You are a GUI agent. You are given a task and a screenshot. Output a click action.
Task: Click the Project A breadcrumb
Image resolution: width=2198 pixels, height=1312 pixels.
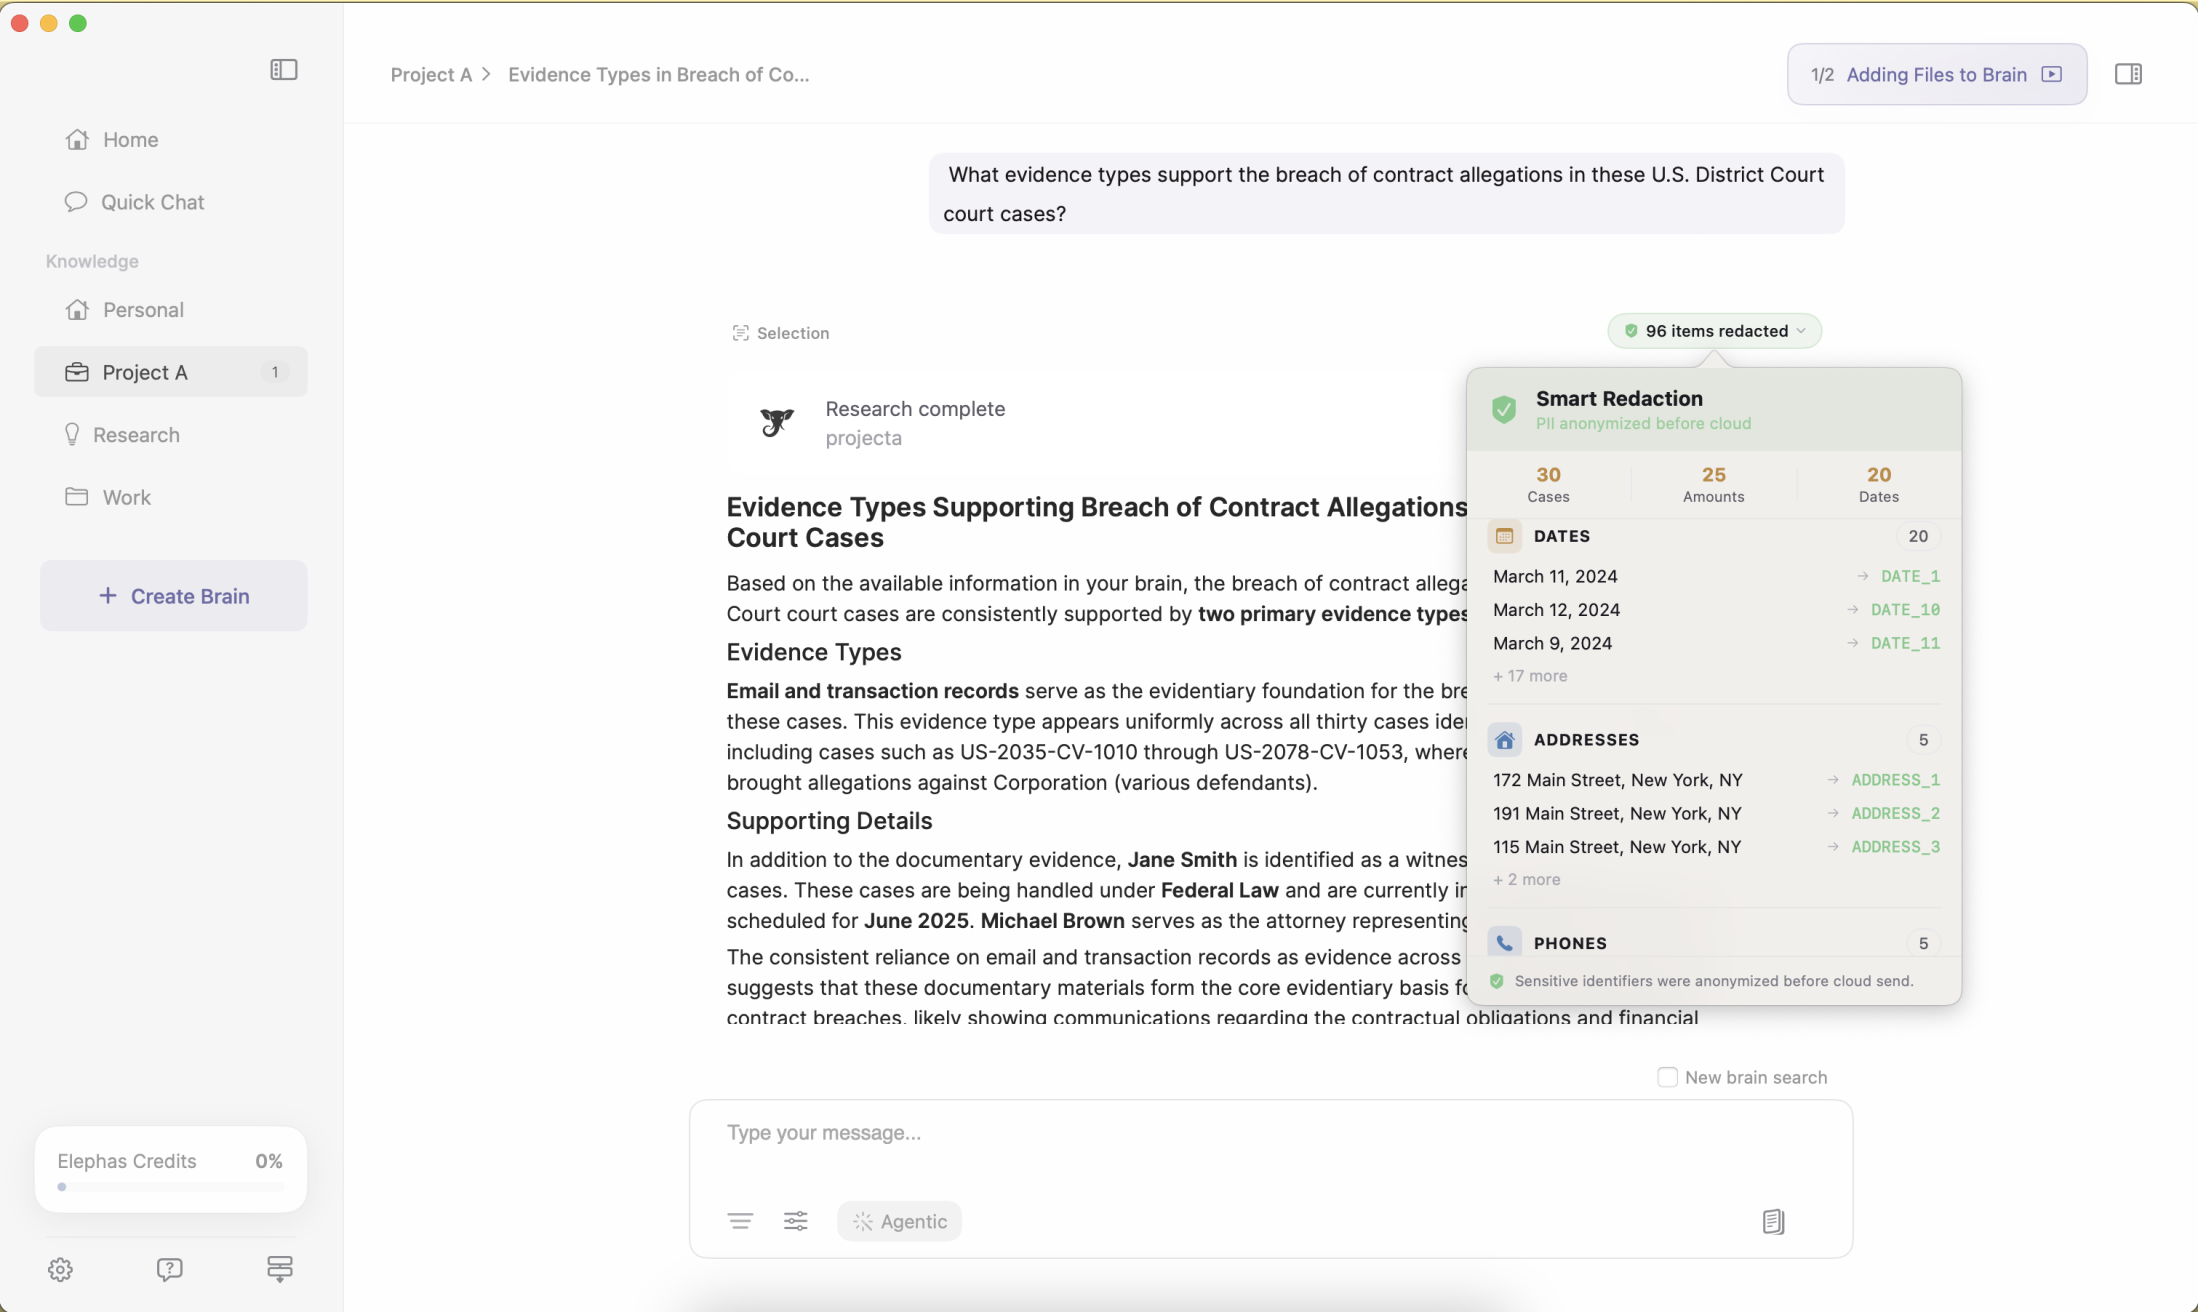(431, 75)
